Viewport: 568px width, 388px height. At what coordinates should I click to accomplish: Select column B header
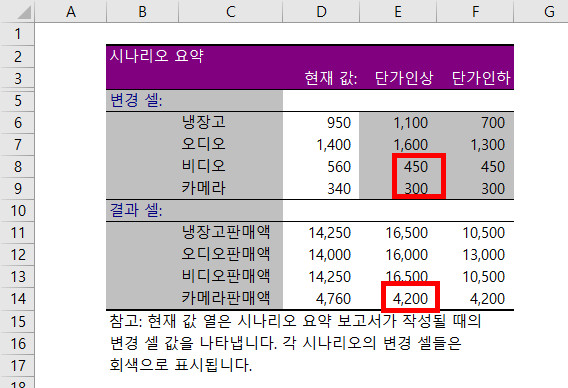pos(142,11)
